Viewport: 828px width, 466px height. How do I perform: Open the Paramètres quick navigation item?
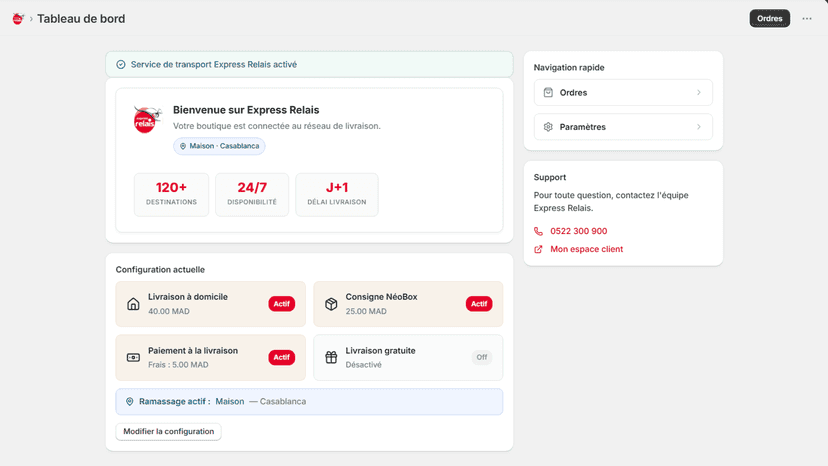(x=623, y=127)
